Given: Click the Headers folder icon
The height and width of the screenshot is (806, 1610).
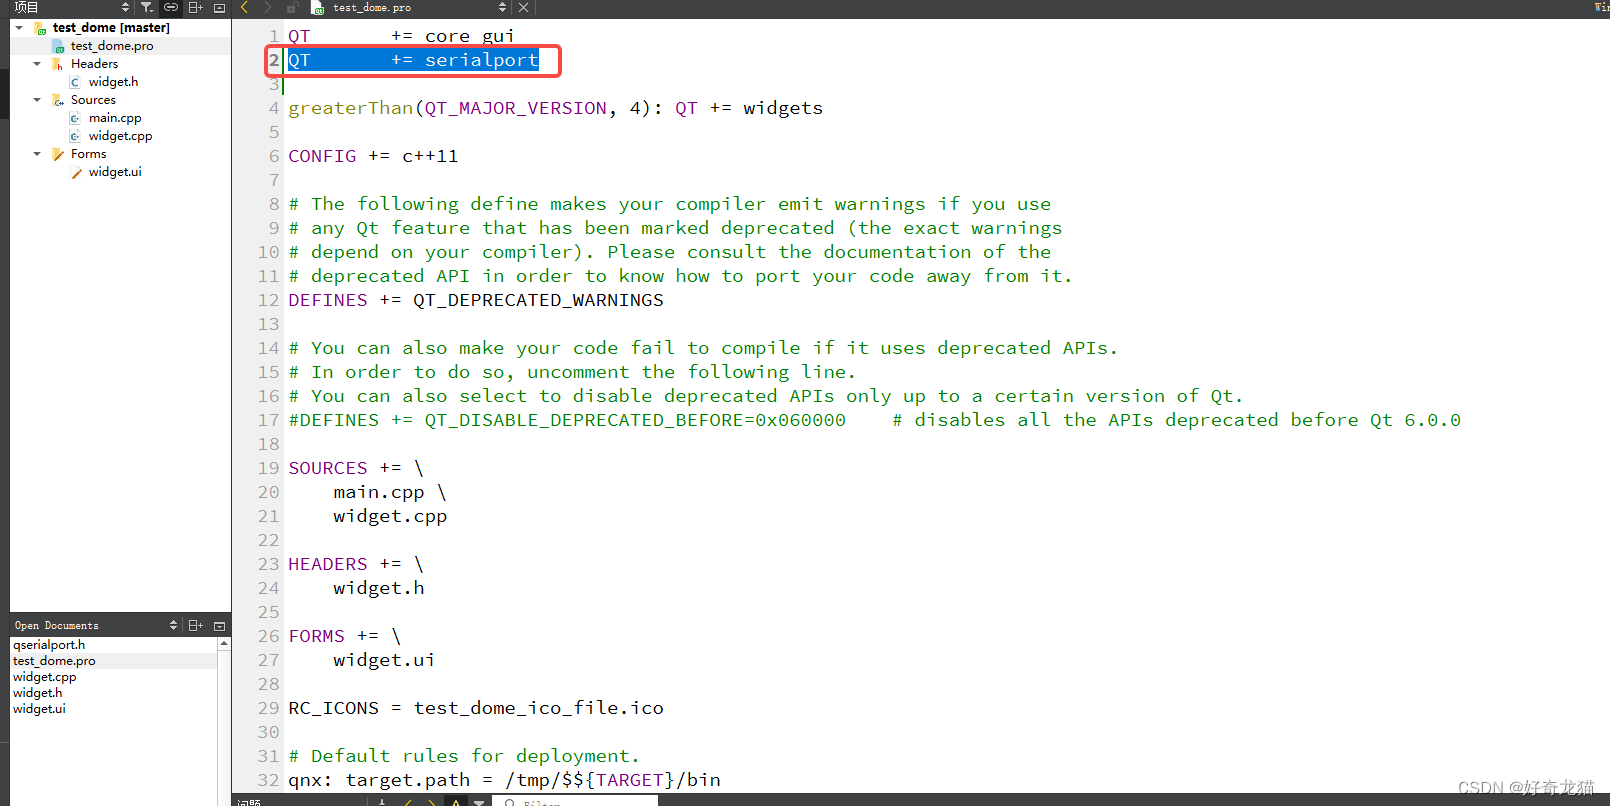Looking at the screenshot, I should point(58,64).
